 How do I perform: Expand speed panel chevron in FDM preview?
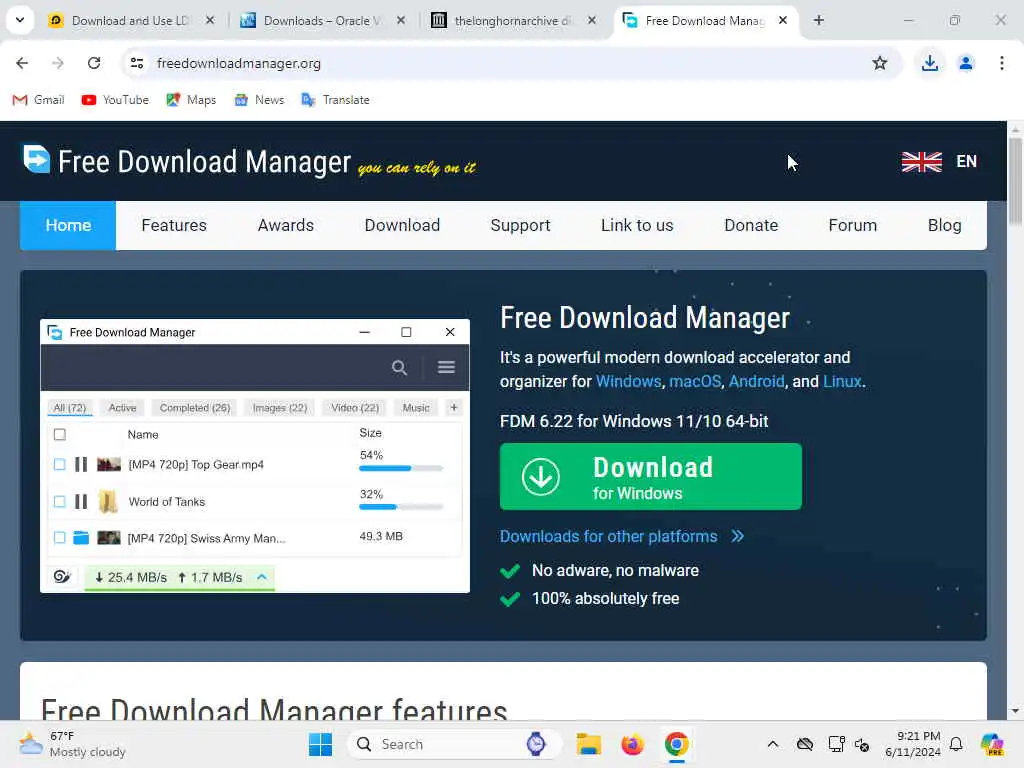pos(262,577)
